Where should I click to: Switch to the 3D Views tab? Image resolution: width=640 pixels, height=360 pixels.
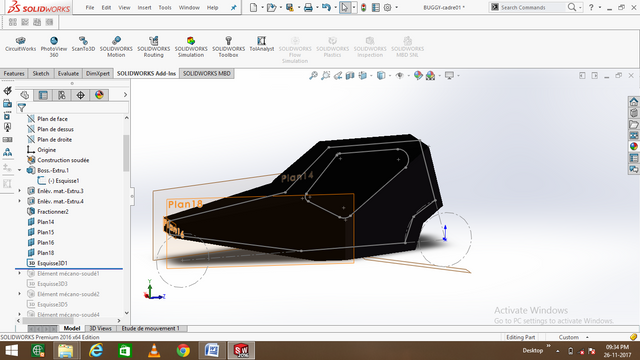point(100,328)
